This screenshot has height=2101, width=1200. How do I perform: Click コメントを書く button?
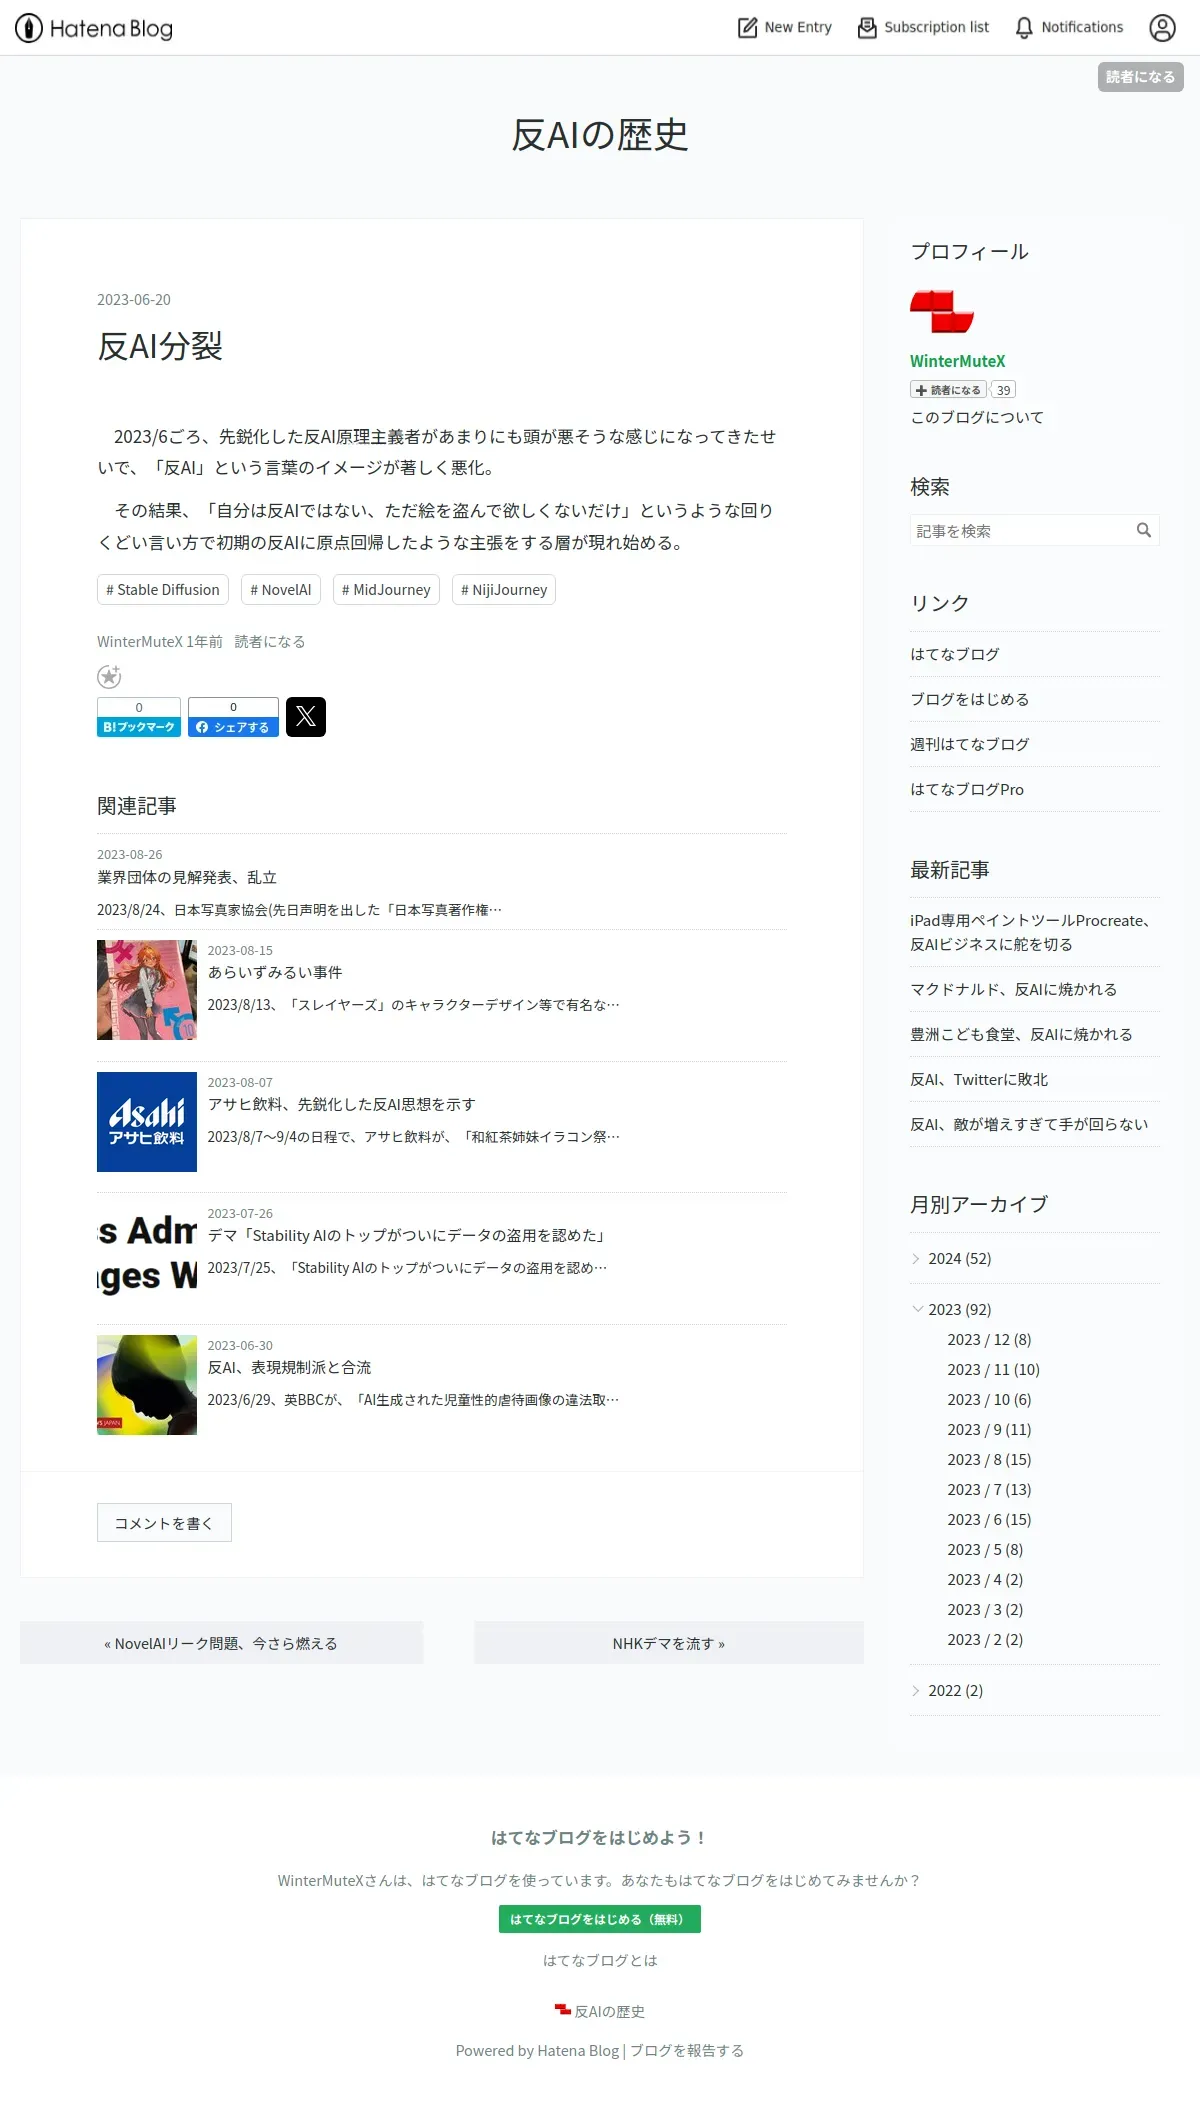click(164, 1523)
